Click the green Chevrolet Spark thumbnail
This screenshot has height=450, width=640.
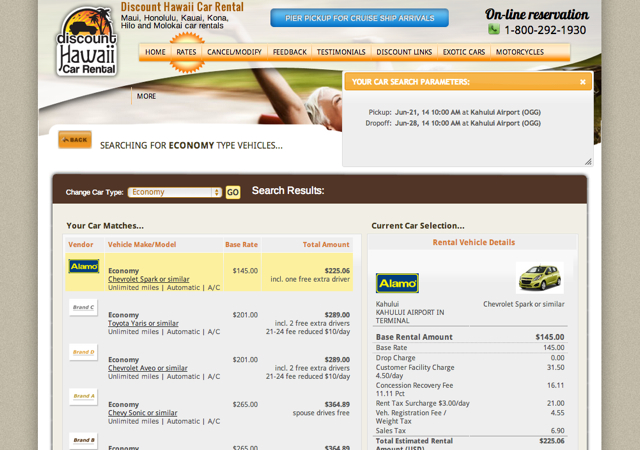(540, 278)
